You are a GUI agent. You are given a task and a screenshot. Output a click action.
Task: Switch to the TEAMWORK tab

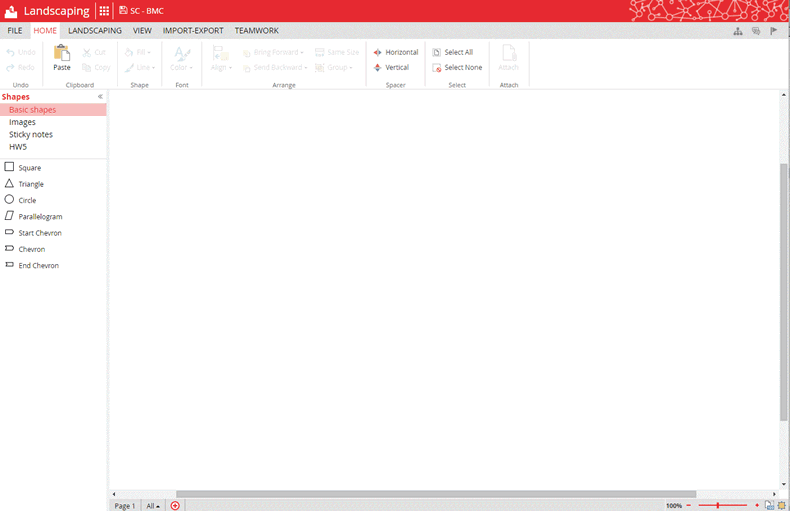click(257, 31)
